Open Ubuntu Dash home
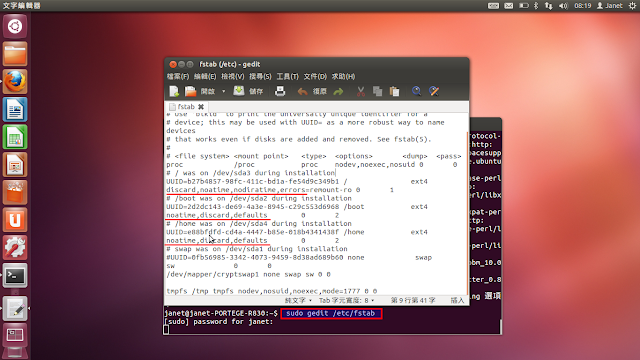Viewport: 640px width, 360px height. (15, 27)
